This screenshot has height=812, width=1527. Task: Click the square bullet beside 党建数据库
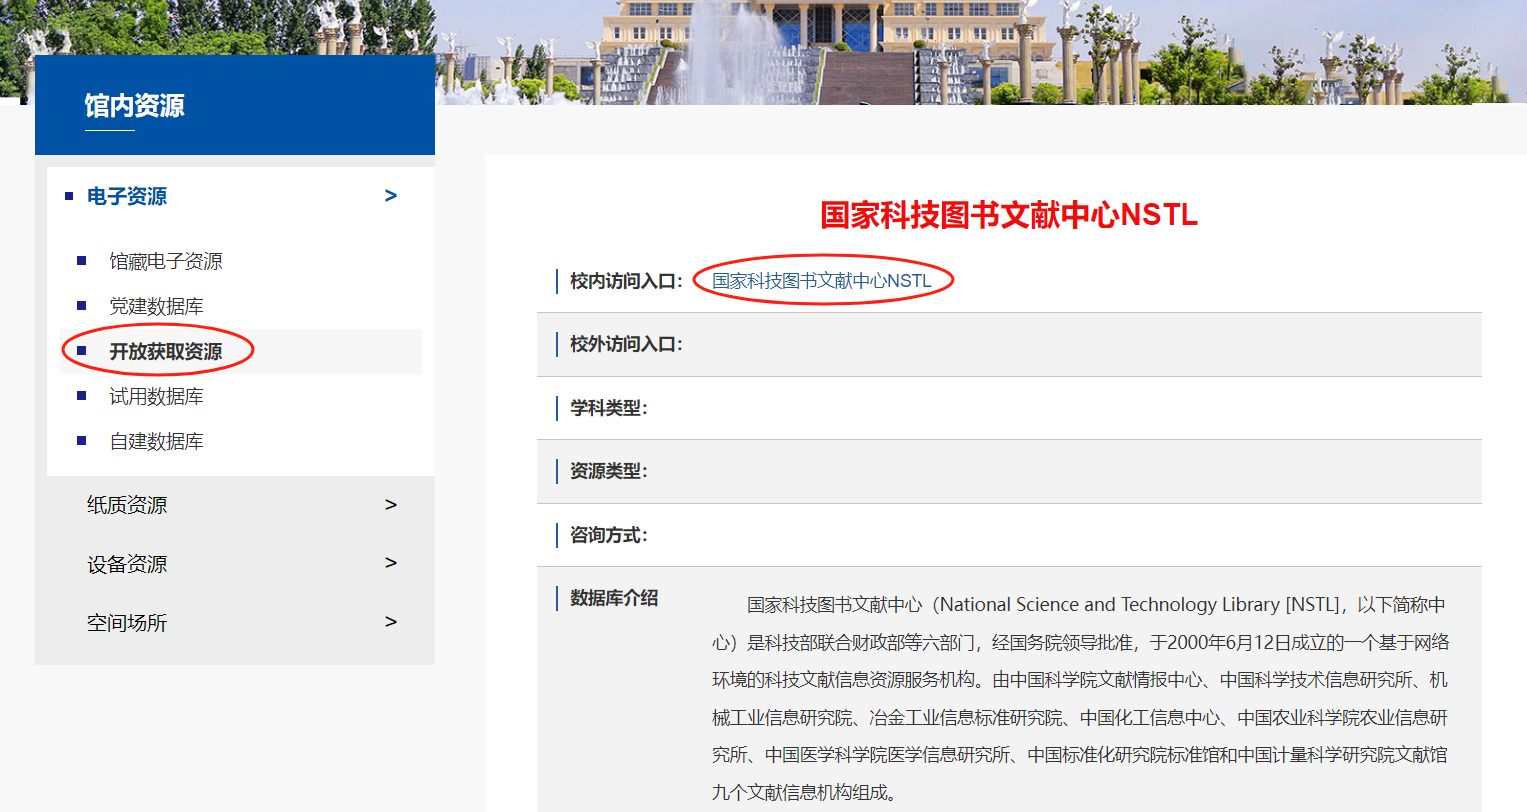[82, 306]
